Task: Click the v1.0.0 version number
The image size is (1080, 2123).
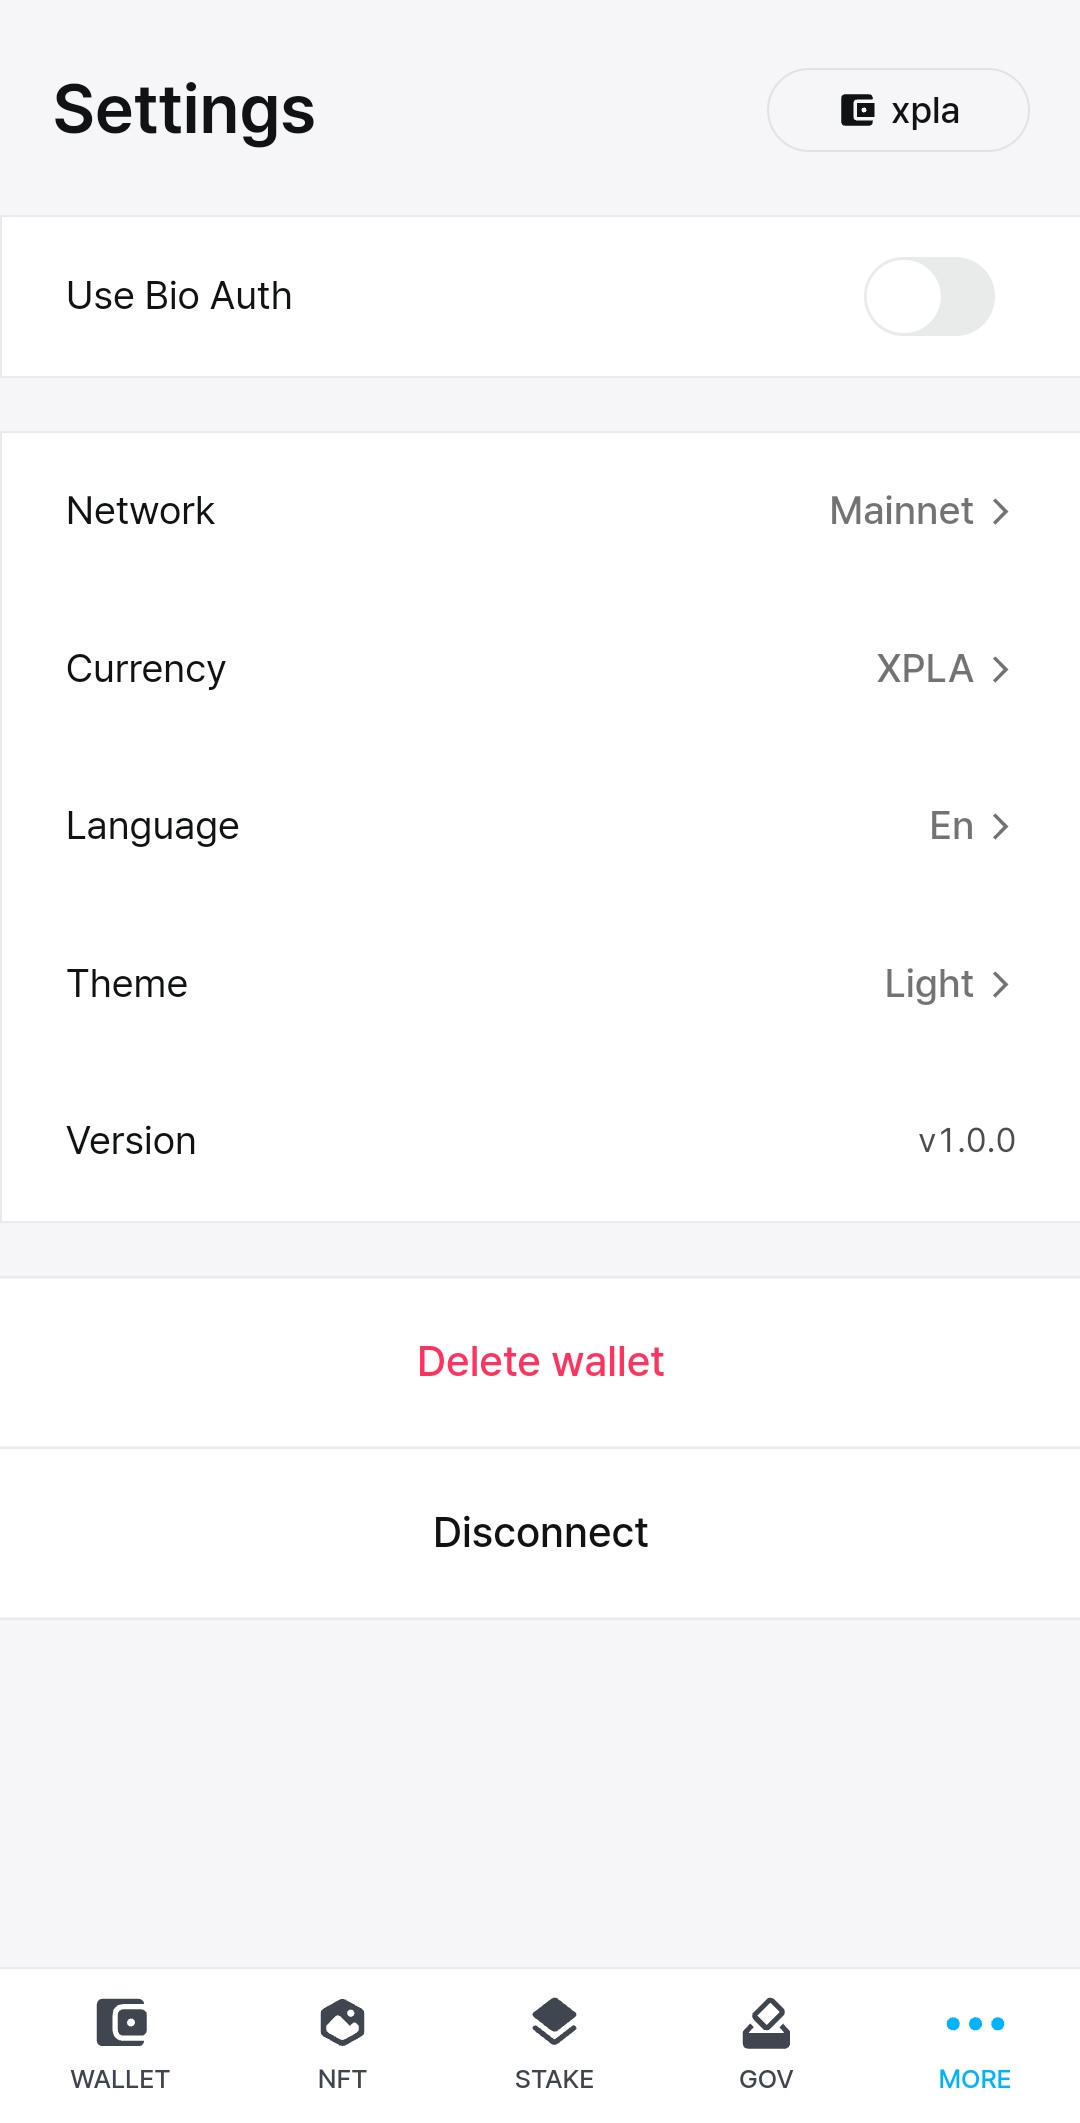Action: (966, 1141)
